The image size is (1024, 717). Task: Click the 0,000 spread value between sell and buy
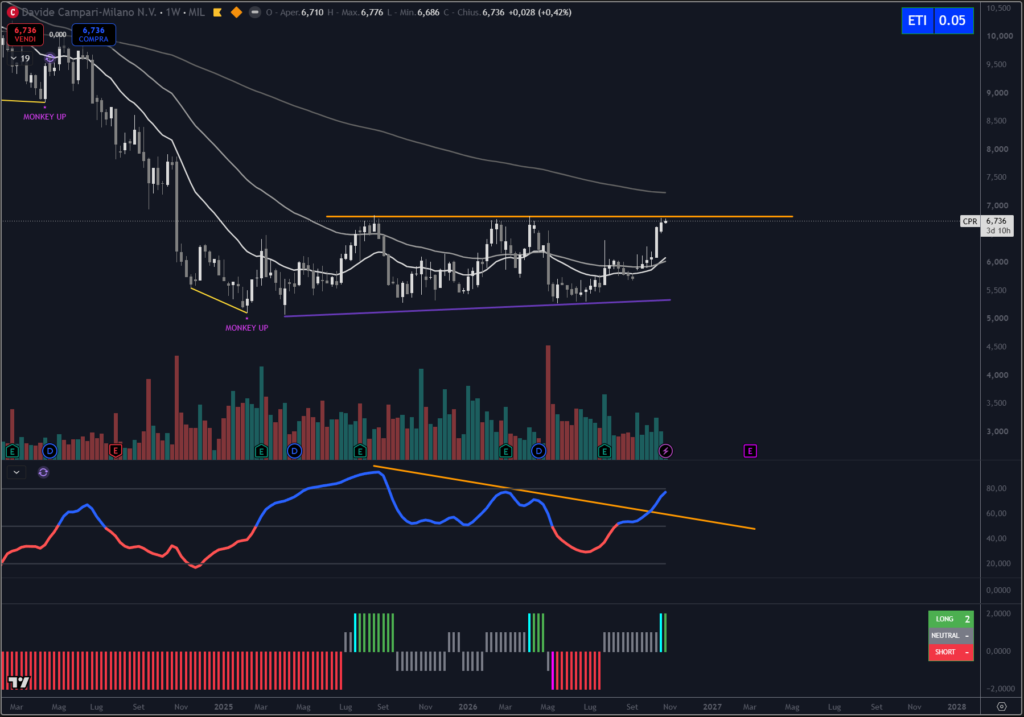tap(57, 35)
